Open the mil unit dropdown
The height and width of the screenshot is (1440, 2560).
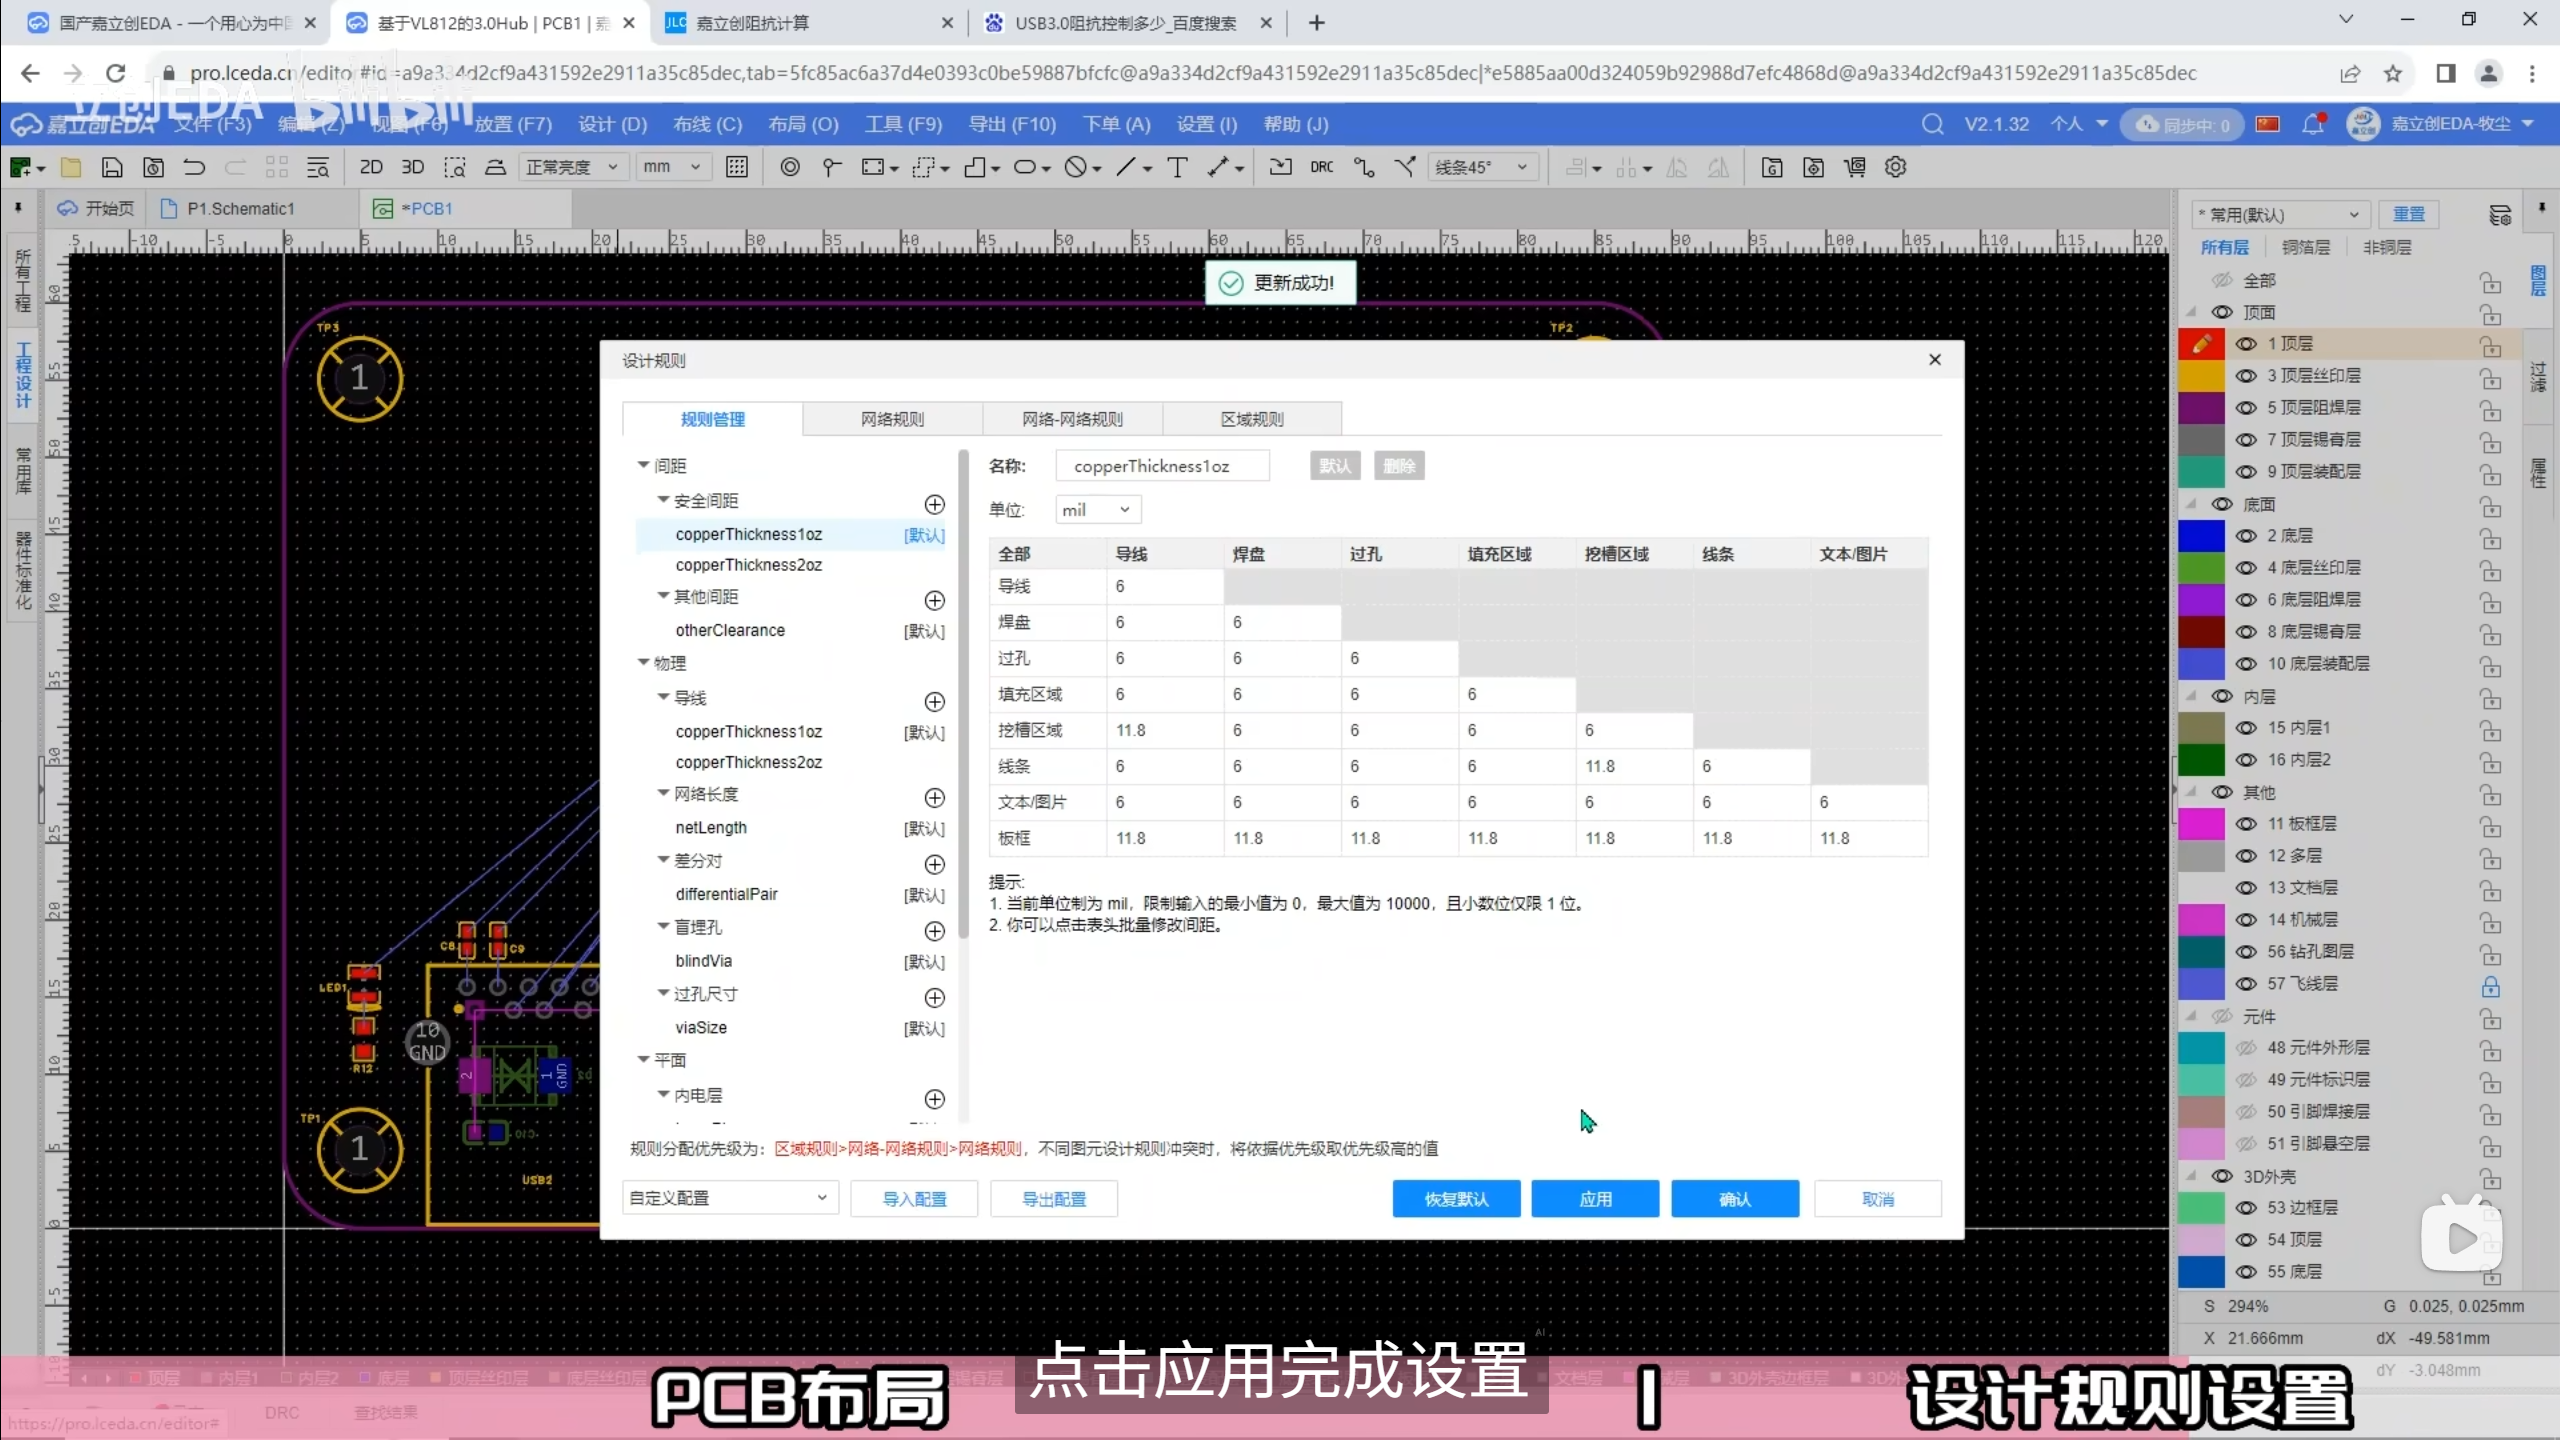1097,510
